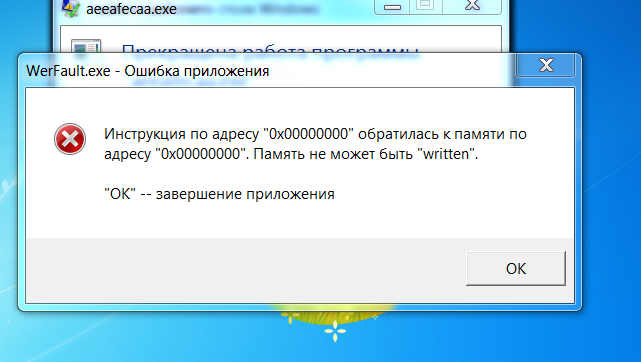Click the 'Инструкция по адресу' message text
This screenshot has height=362, width=641.
click(182, 134)
